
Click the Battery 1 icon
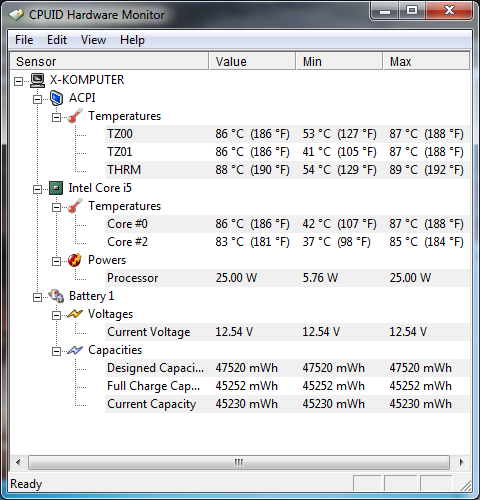[x=56, y=296]
